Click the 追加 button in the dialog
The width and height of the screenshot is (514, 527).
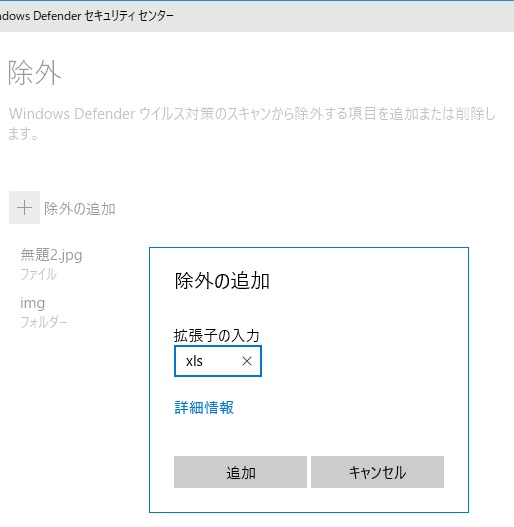click(240, 472)
